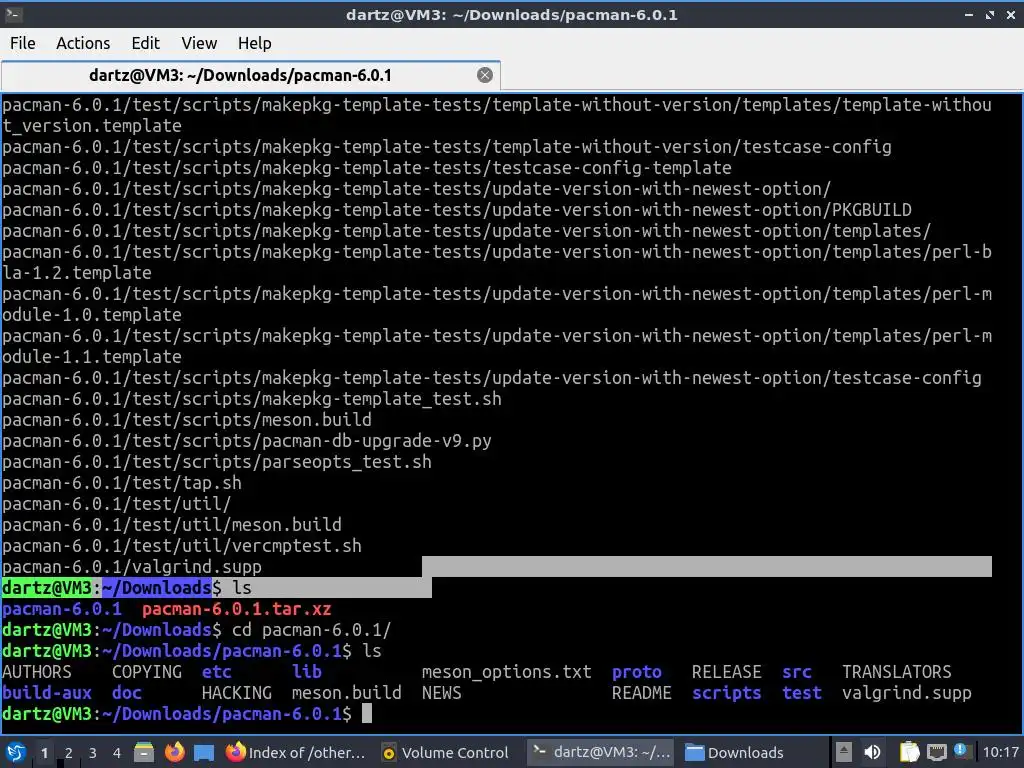Click the terminal cursor at the last prompt

[367, 714]
